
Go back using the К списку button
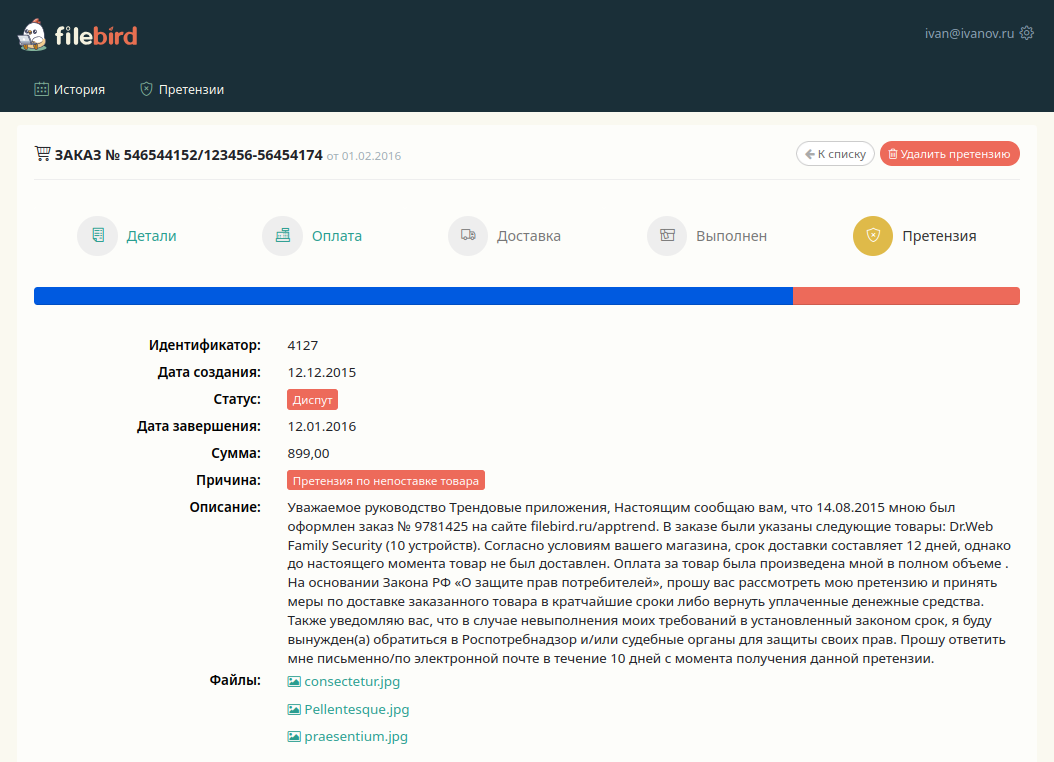pos(835,154)
